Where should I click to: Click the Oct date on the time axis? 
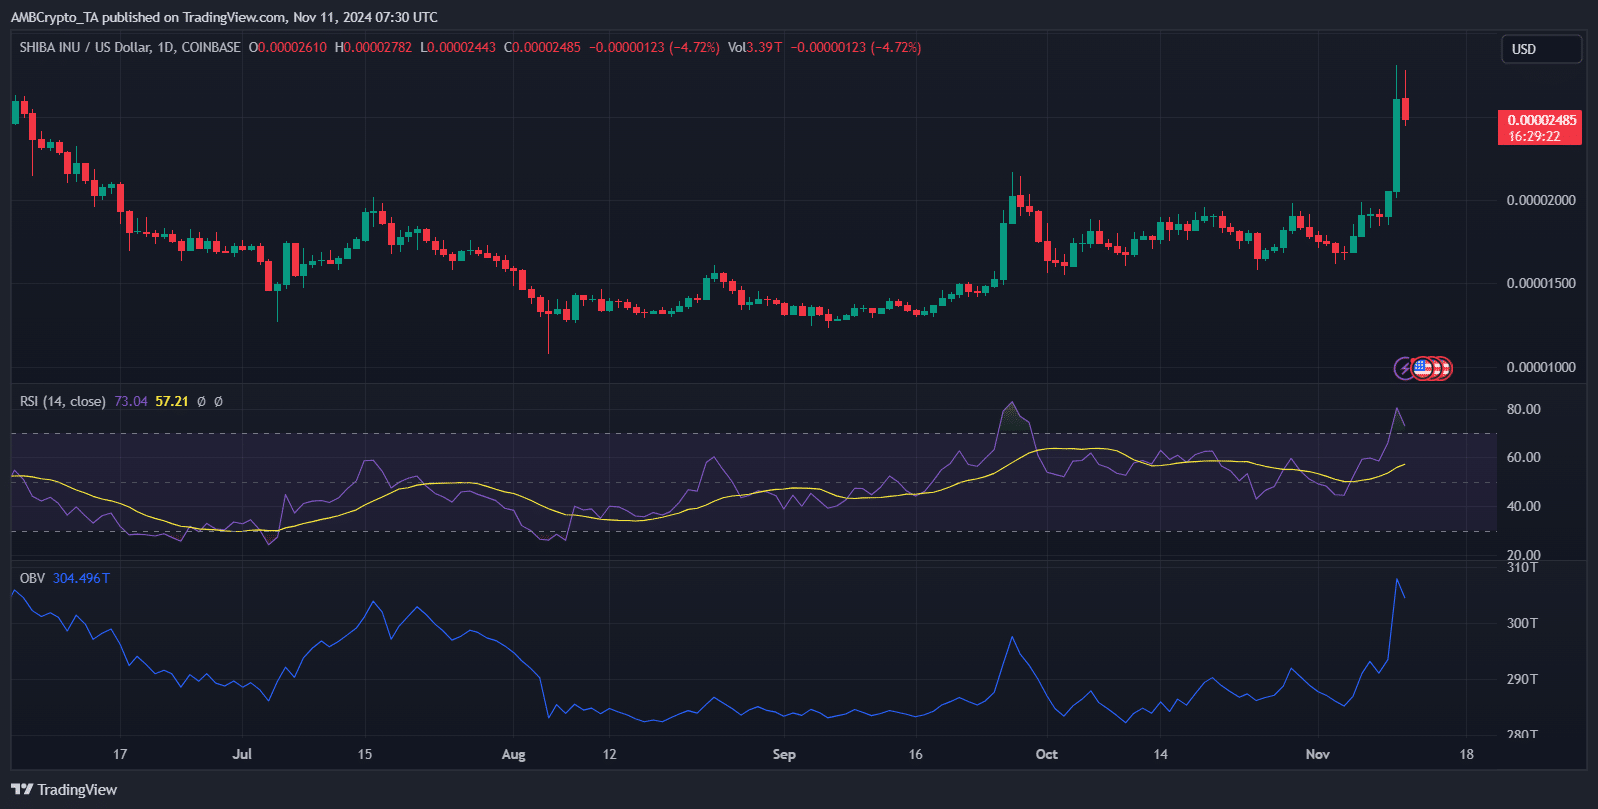click(x=1047, y=754)
